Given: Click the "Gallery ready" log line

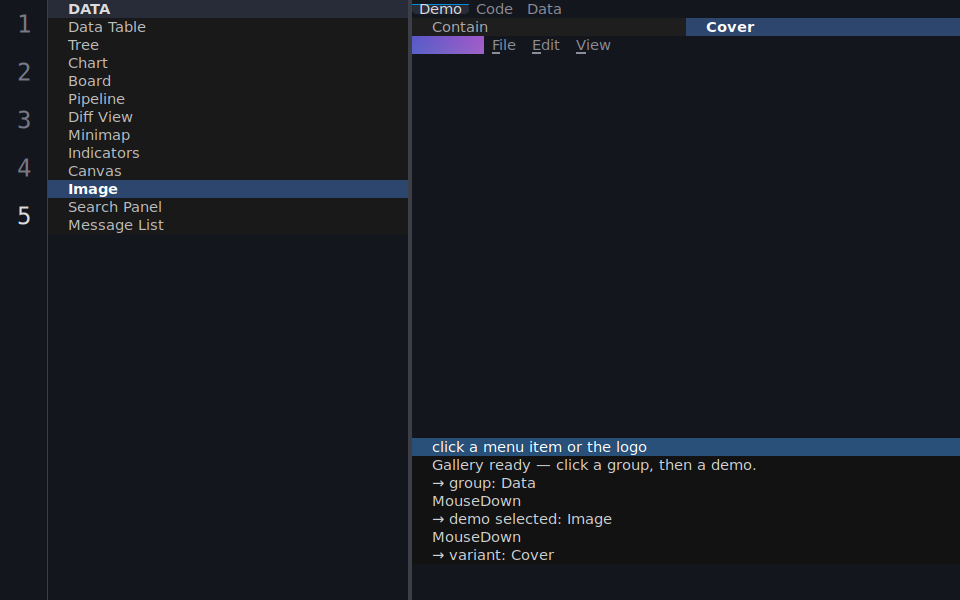Looking at the screenshot, I should click(x=686, y=465).
